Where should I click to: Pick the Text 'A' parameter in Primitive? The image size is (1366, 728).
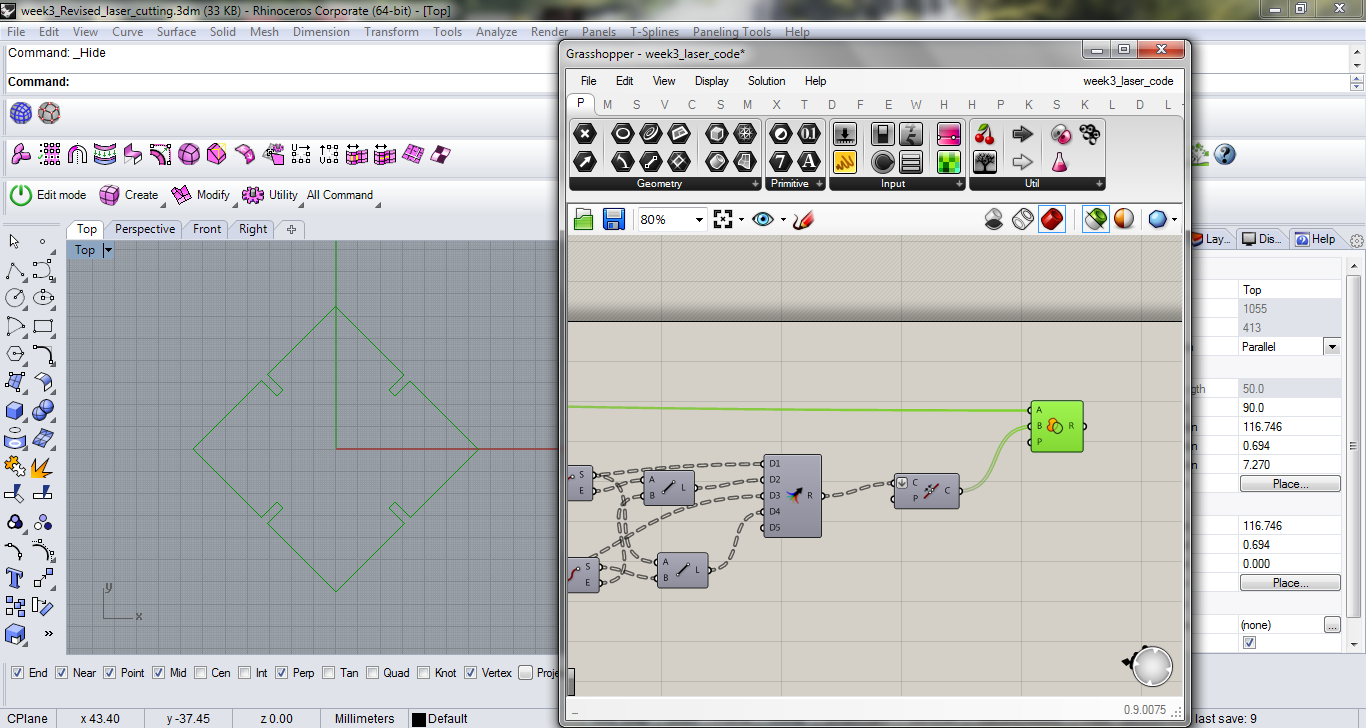[809, 161]
